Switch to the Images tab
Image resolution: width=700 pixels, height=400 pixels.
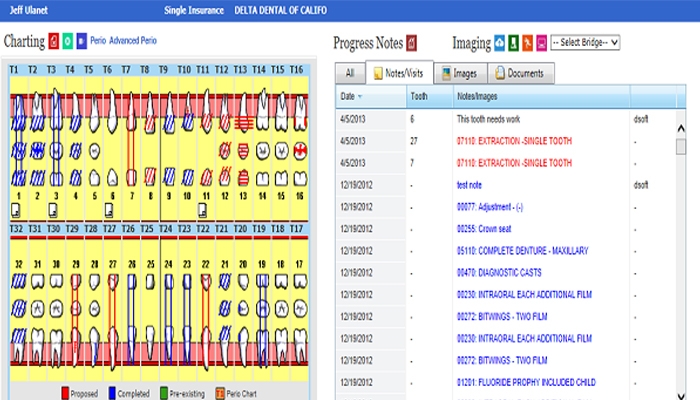(460, 73)
